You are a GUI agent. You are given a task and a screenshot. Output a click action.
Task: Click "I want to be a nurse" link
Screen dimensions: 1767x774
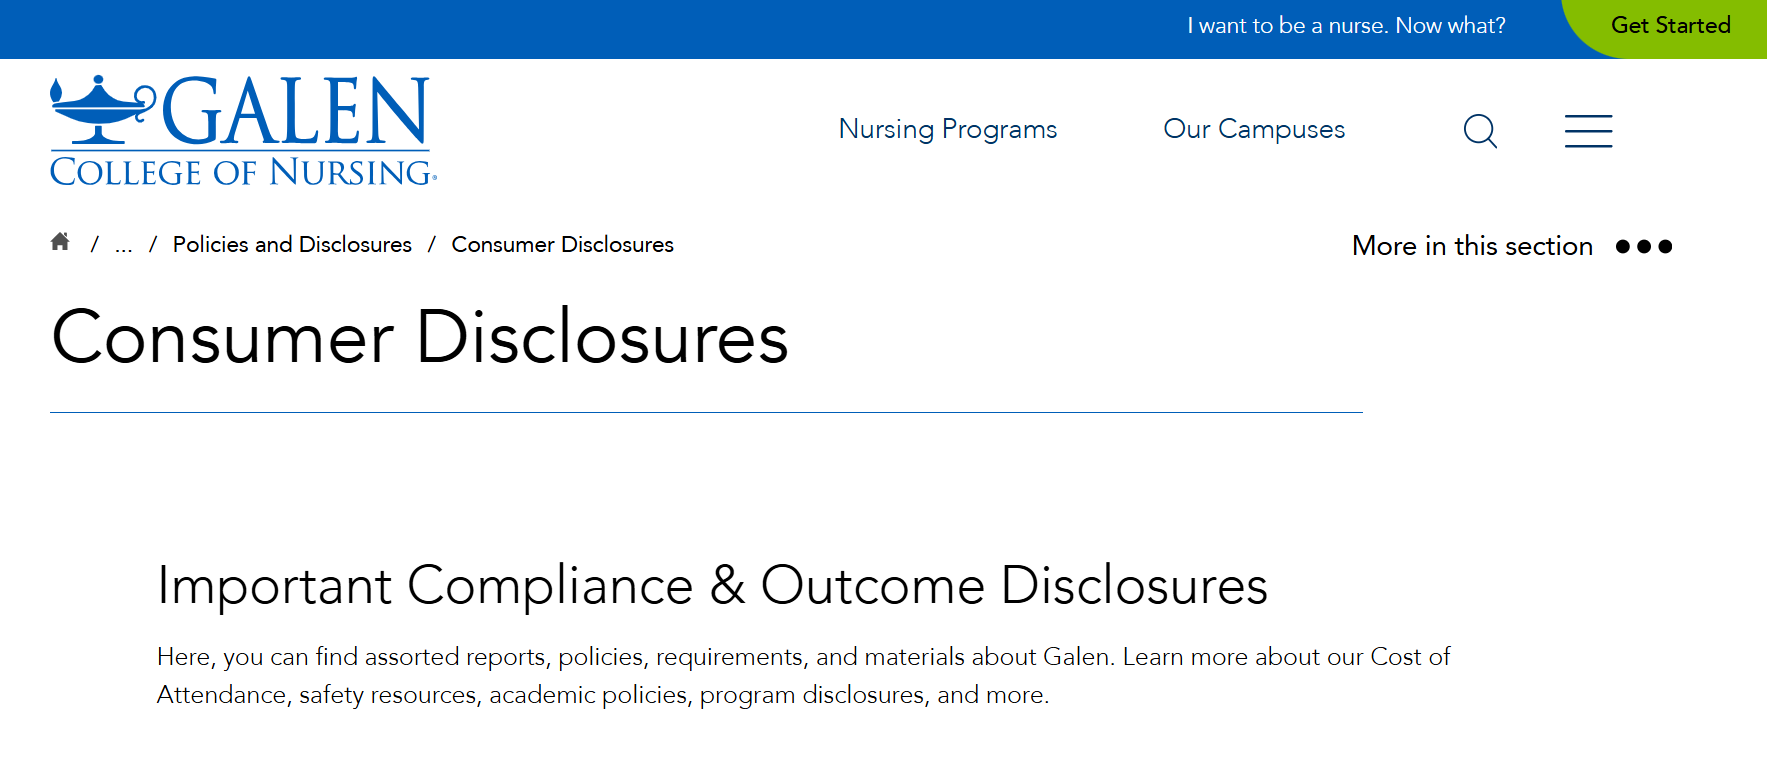coord(1346,26)
